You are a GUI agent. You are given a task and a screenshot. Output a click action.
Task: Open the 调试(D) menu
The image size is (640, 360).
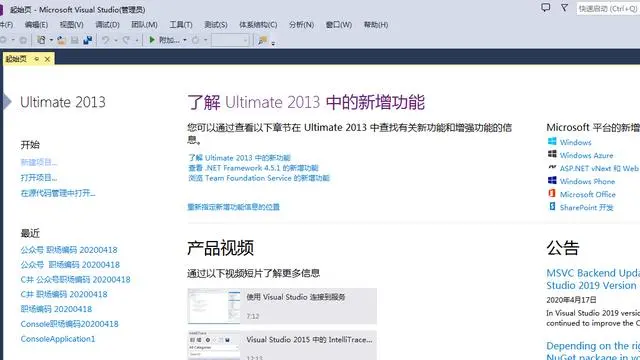click(107, 25)
